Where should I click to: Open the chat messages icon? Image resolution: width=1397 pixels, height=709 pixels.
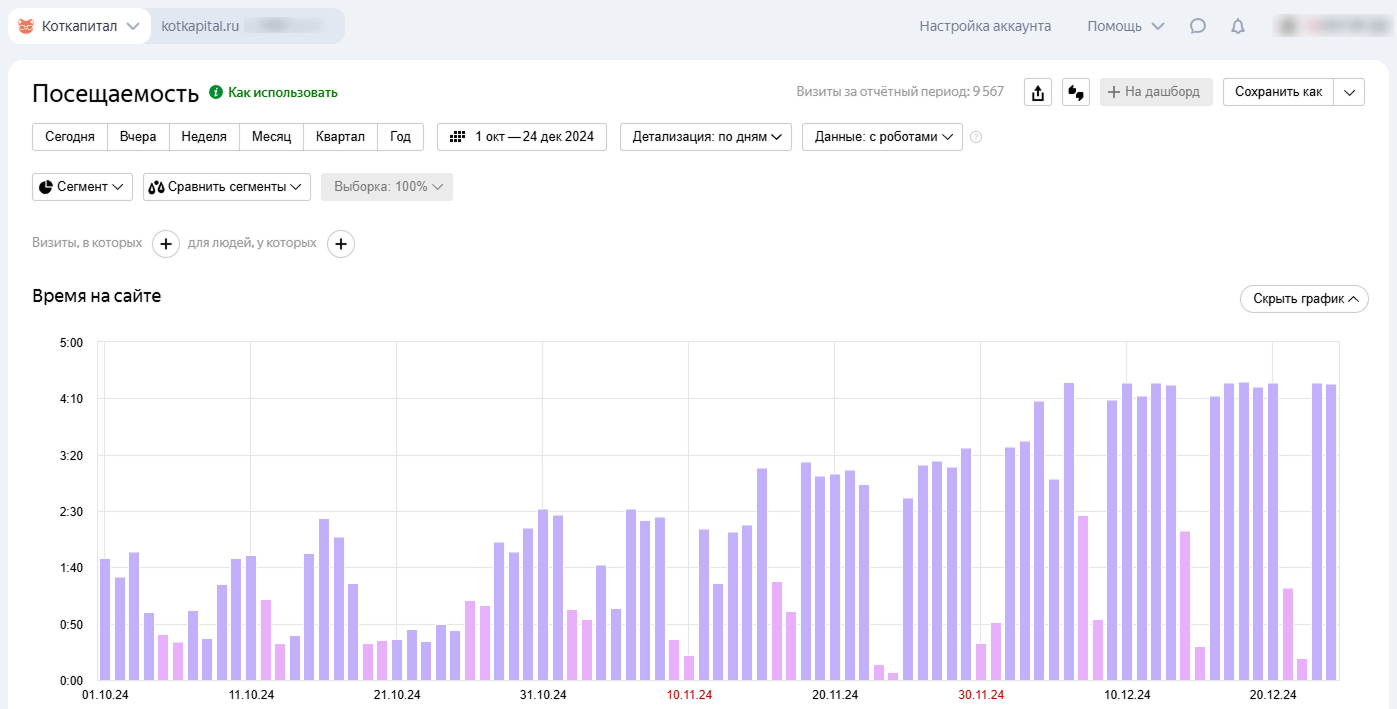point(1197,26)
